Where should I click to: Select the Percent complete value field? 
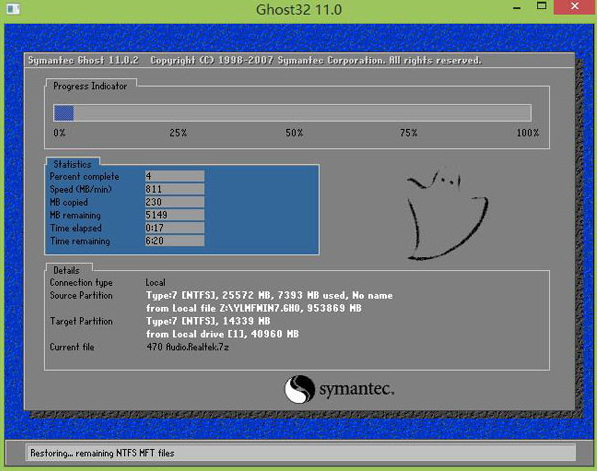[x=174, y=176]
